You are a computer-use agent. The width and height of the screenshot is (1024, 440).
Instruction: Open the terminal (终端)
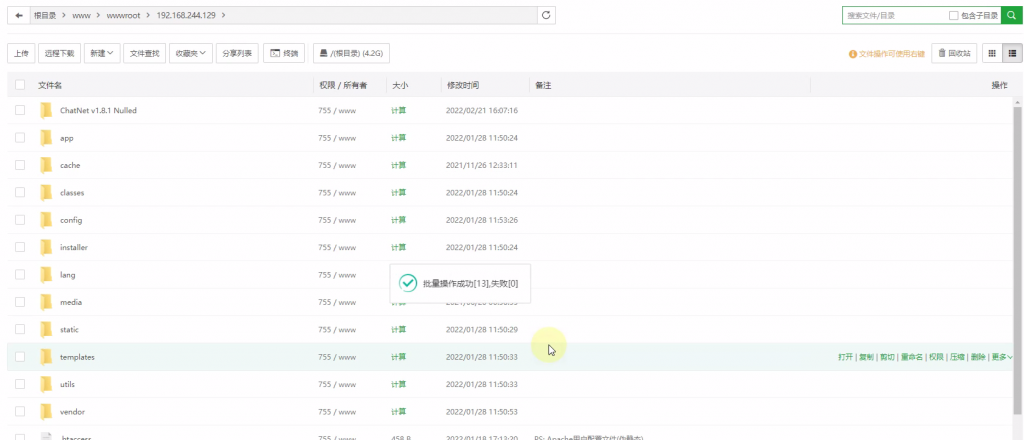[x=285, y=53]
